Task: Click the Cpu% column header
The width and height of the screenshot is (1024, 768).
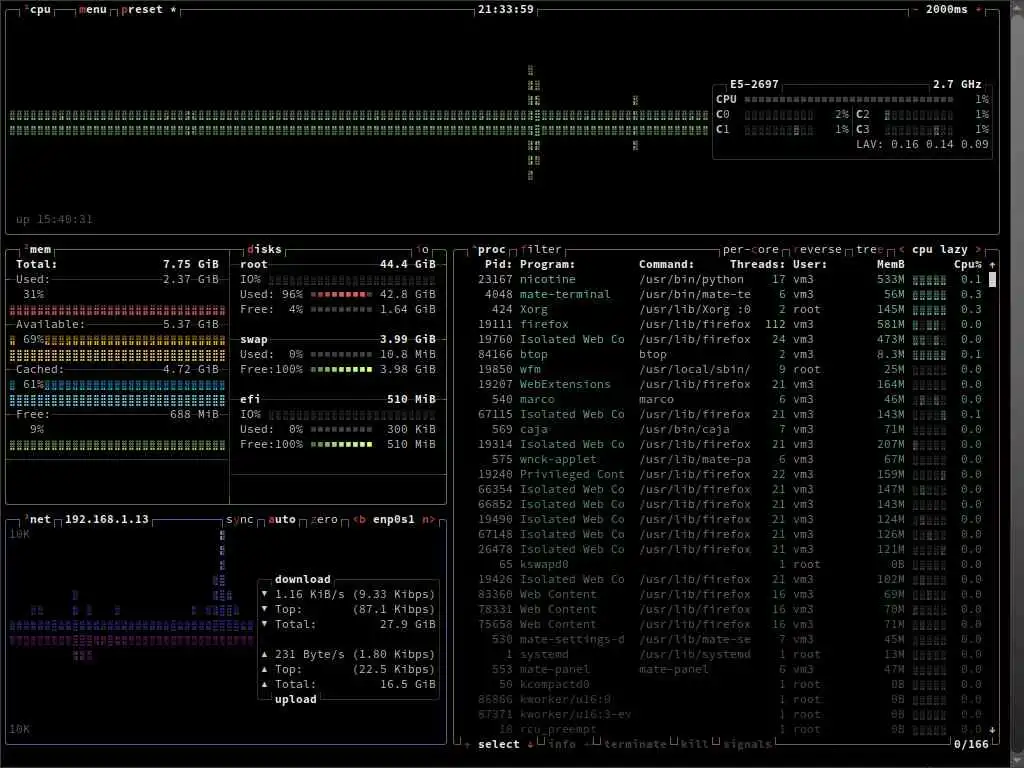Action: pyautogui.click(x=968, y=264)
